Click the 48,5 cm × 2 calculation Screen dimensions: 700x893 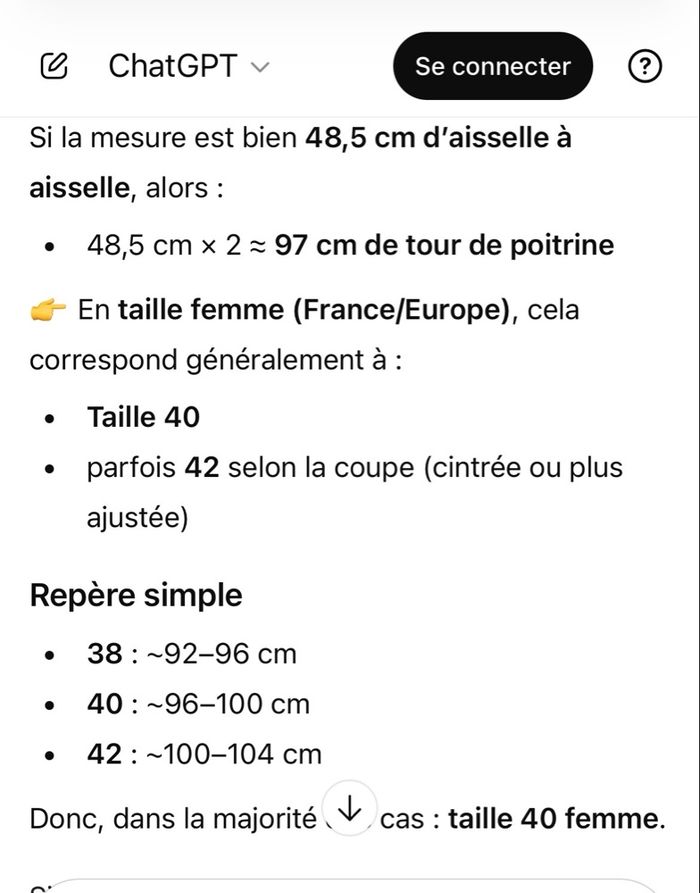(x=164, y=245)
